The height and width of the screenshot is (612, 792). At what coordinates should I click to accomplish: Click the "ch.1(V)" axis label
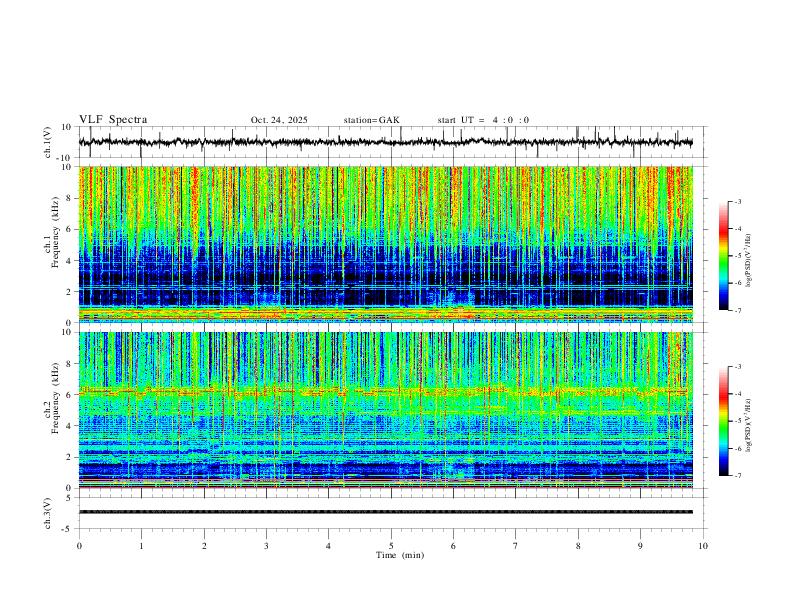[48, 142]
